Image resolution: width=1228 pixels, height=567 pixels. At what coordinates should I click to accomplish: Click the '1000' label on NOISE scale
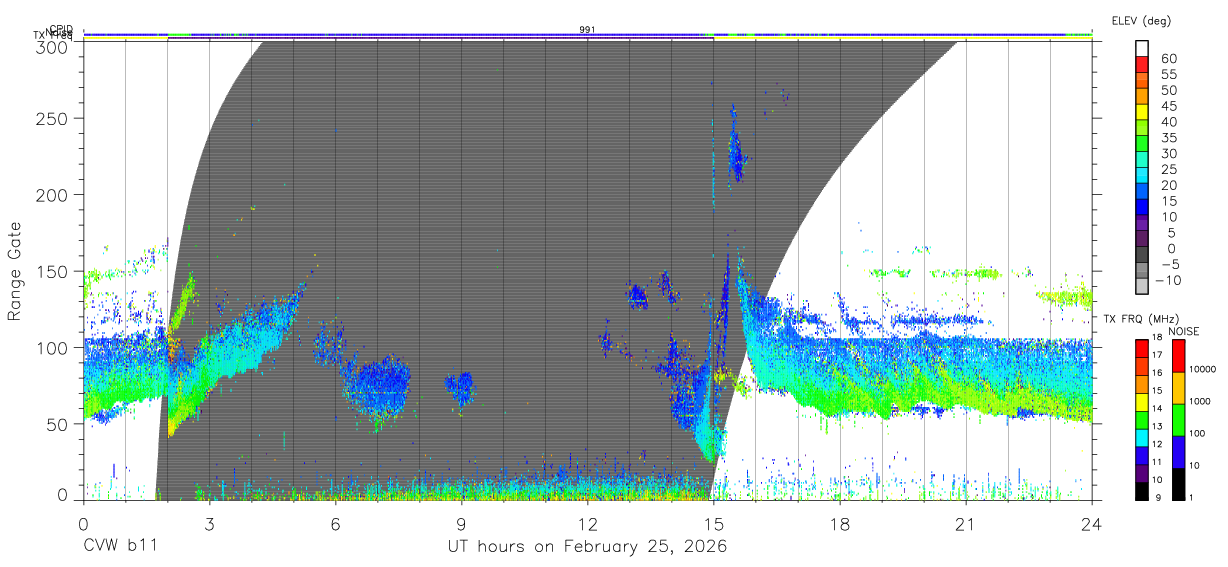[1199, 401]
